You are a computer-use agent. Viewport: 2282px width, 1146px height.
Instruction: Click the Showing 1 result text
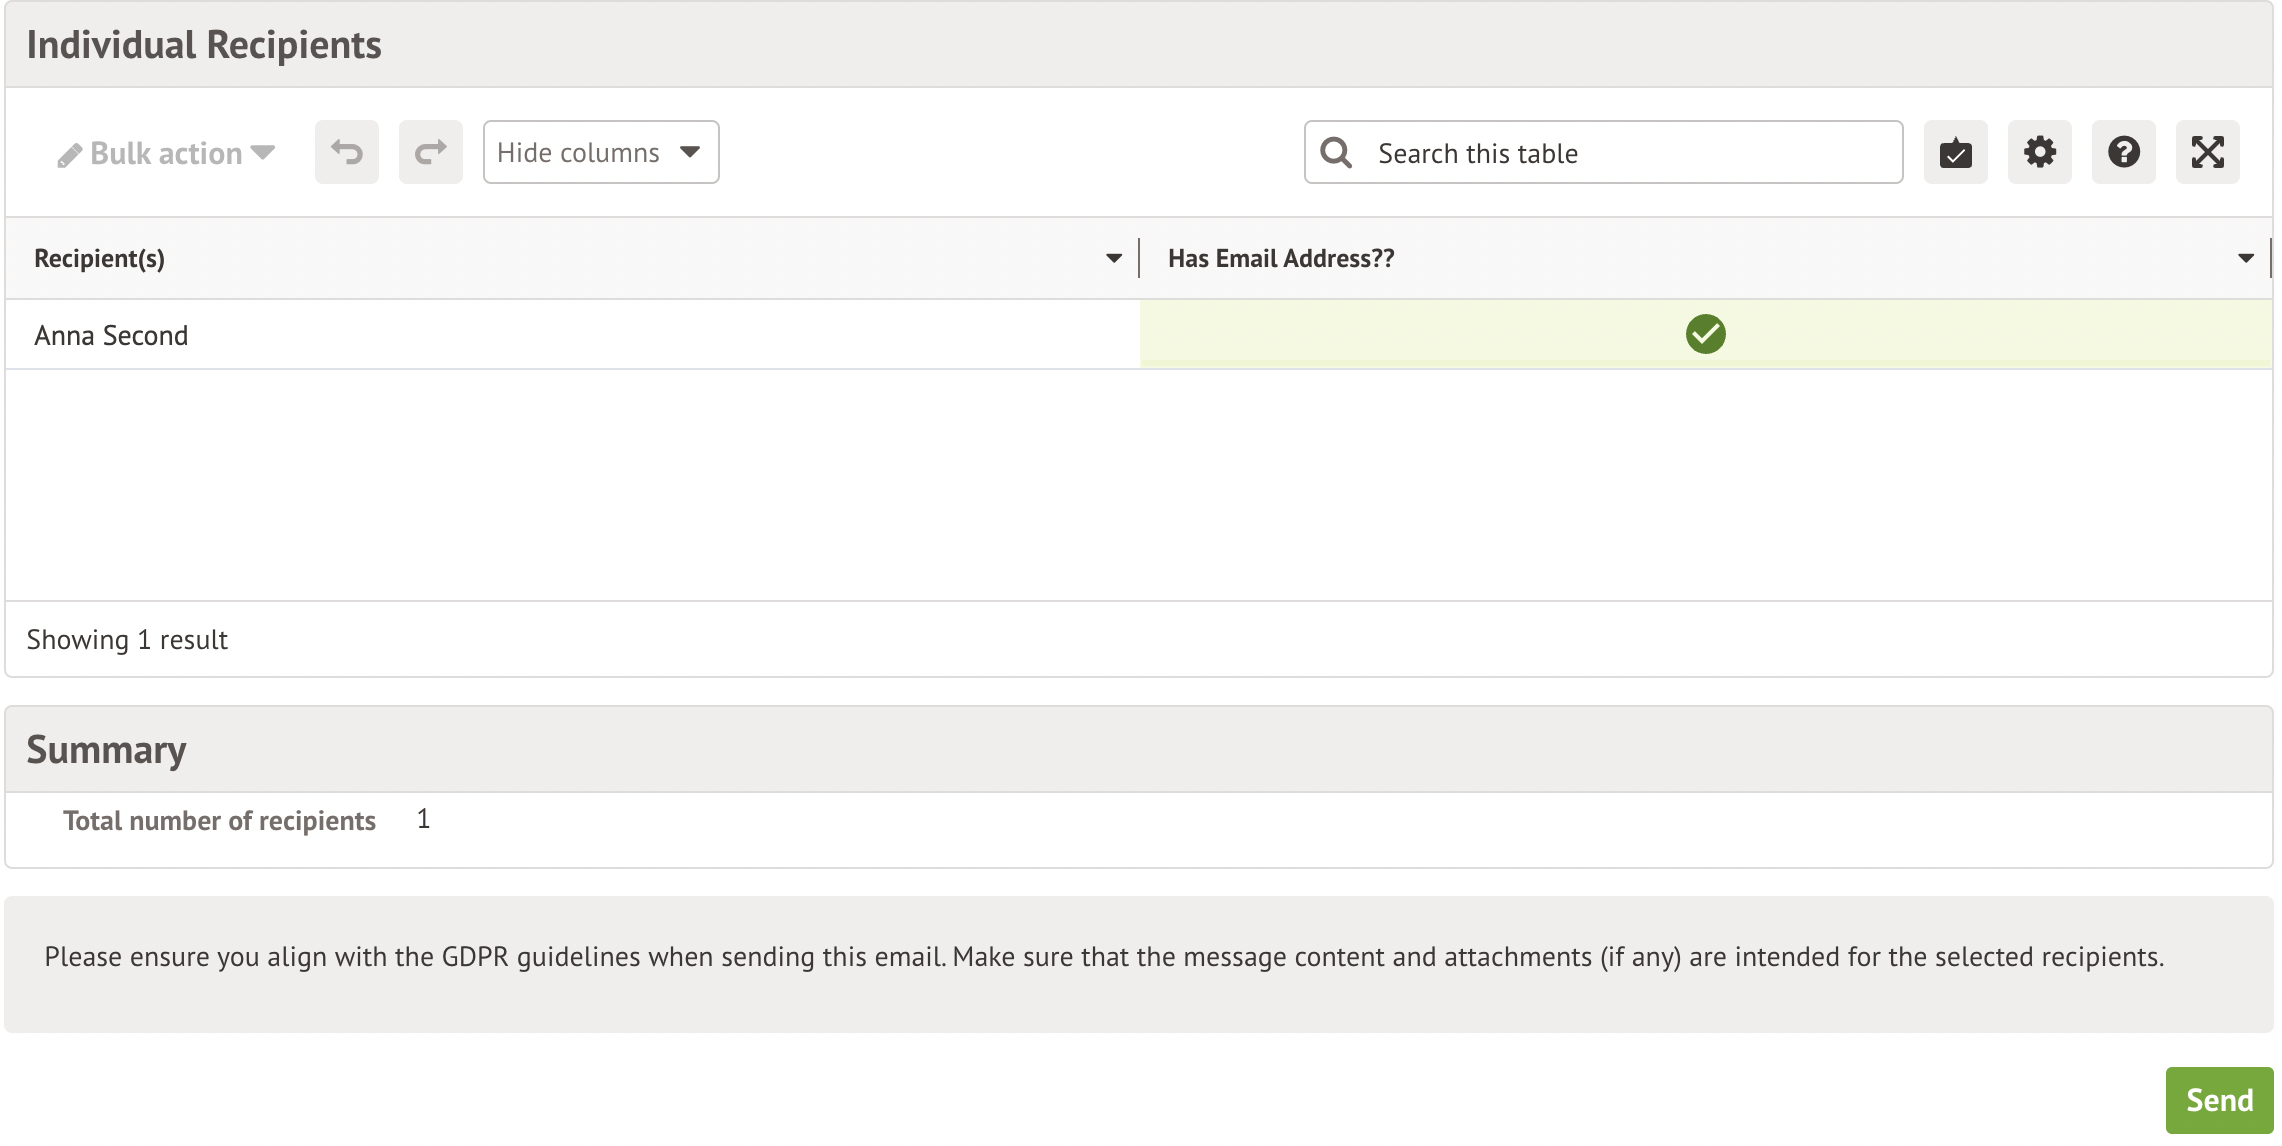click(127, 639)
